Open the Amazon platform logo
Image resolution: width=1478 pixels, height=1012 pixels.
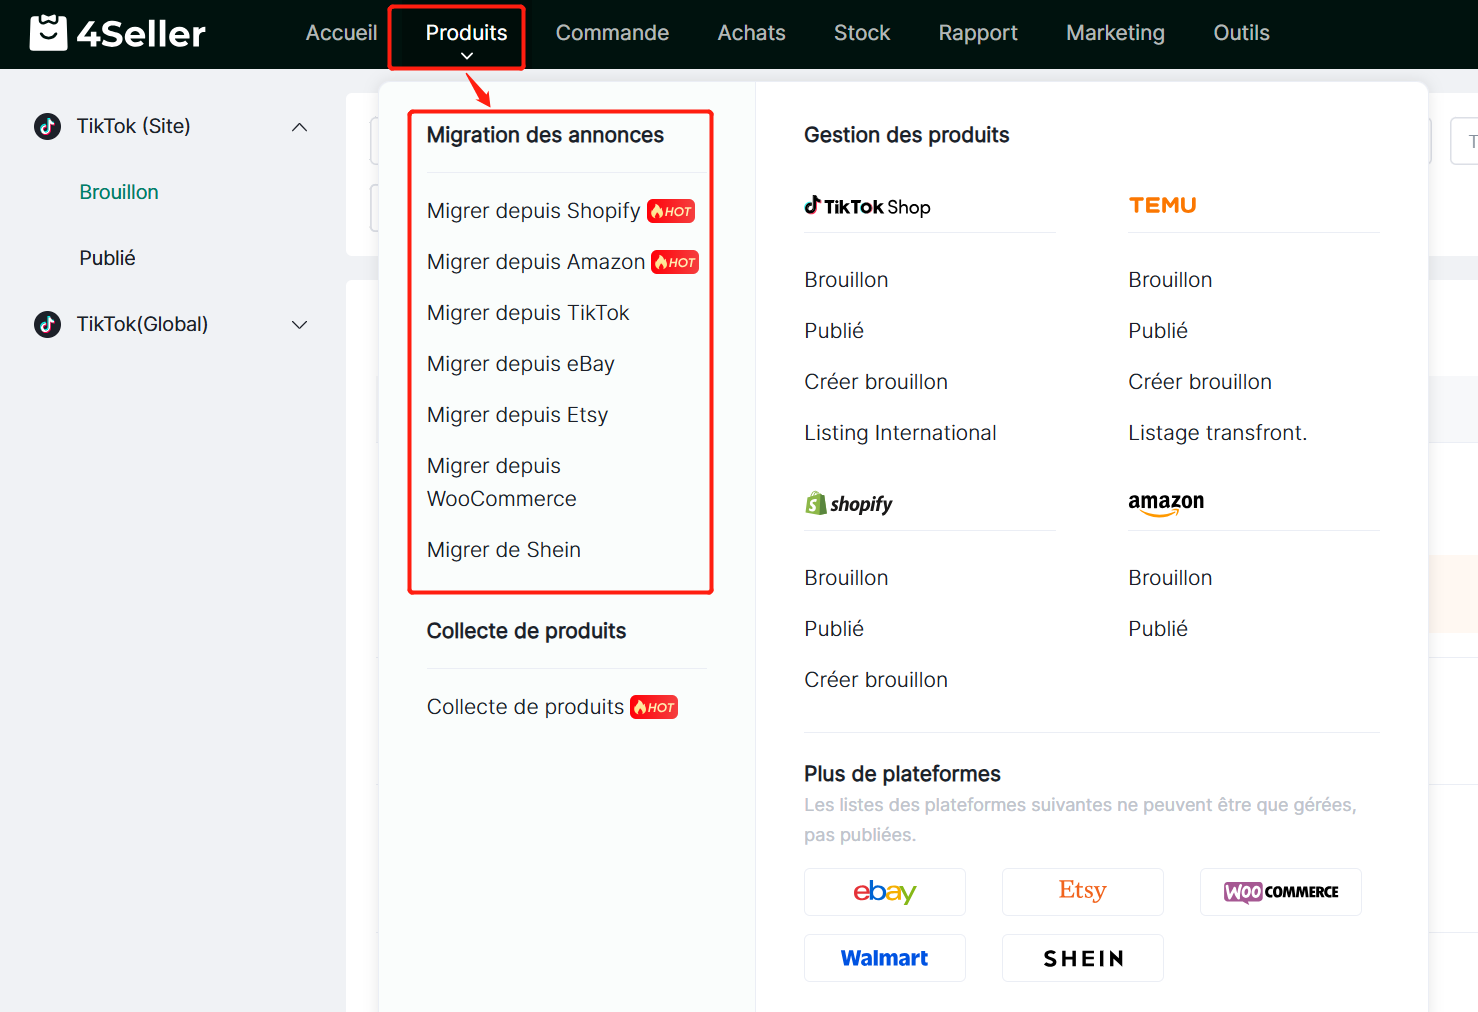[1166, 503]
